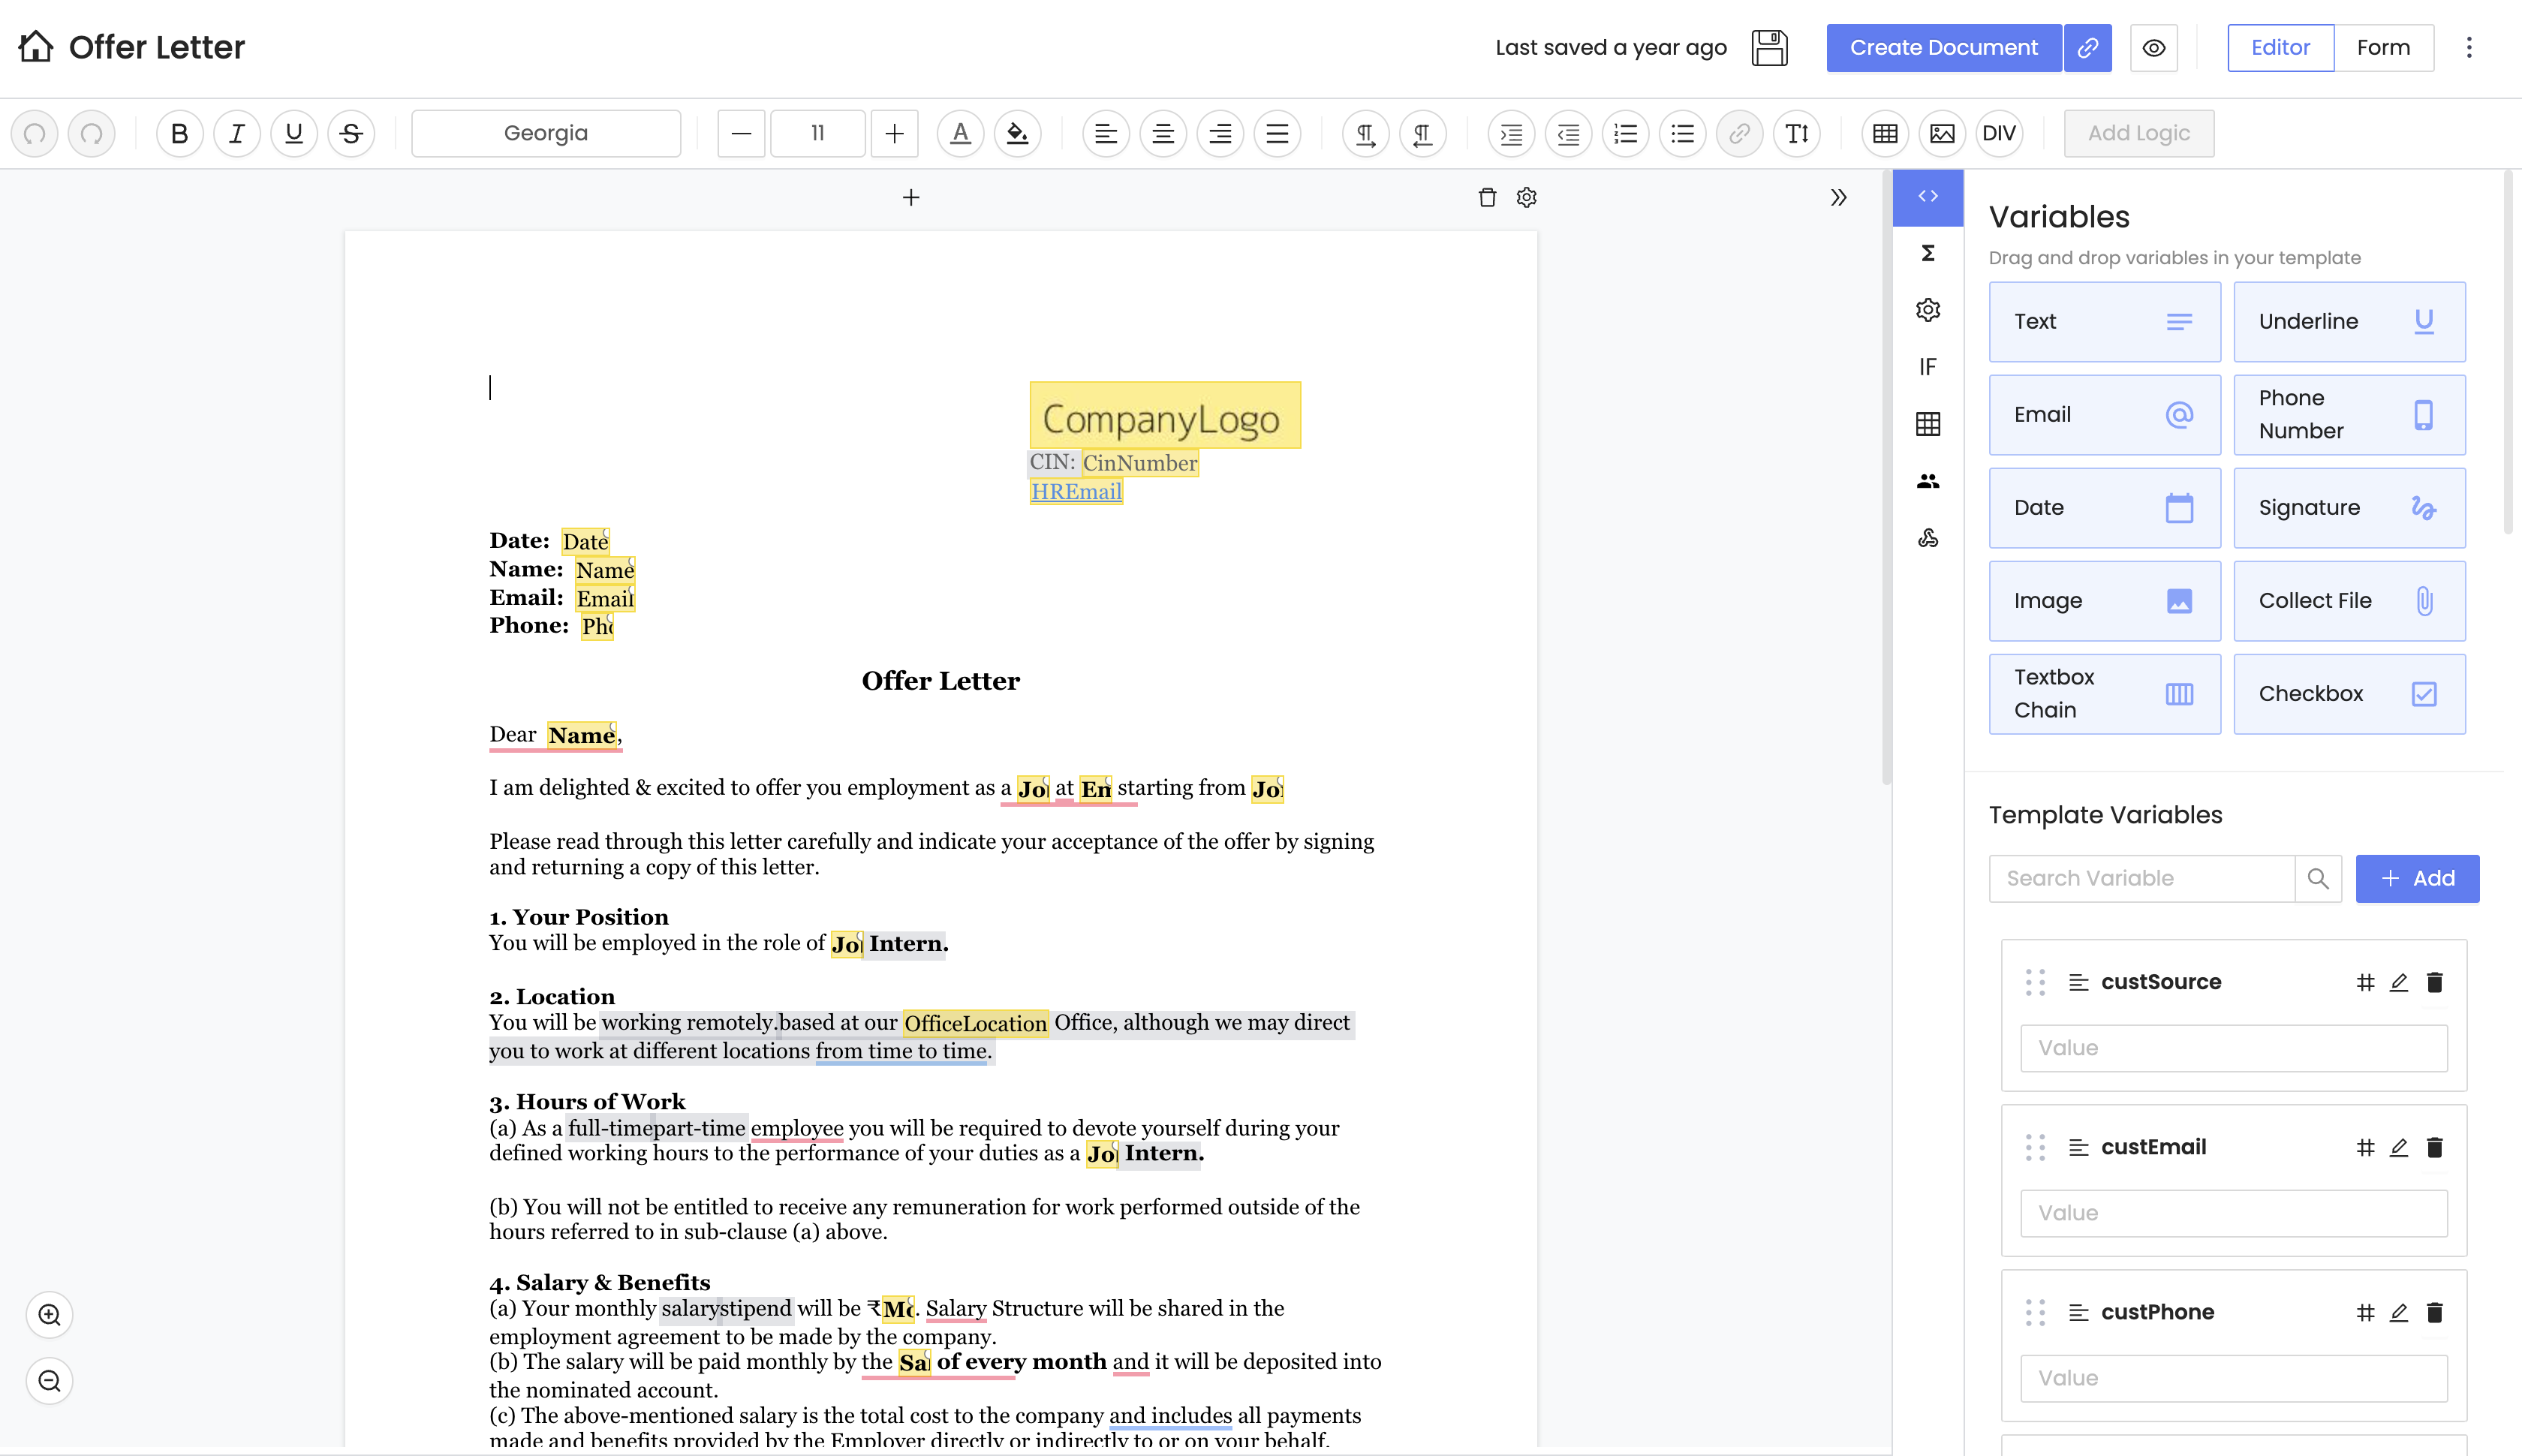Delete the page with trash icon
The height and width of the screenshot is (1456, 2522).
pos(1487,197)
